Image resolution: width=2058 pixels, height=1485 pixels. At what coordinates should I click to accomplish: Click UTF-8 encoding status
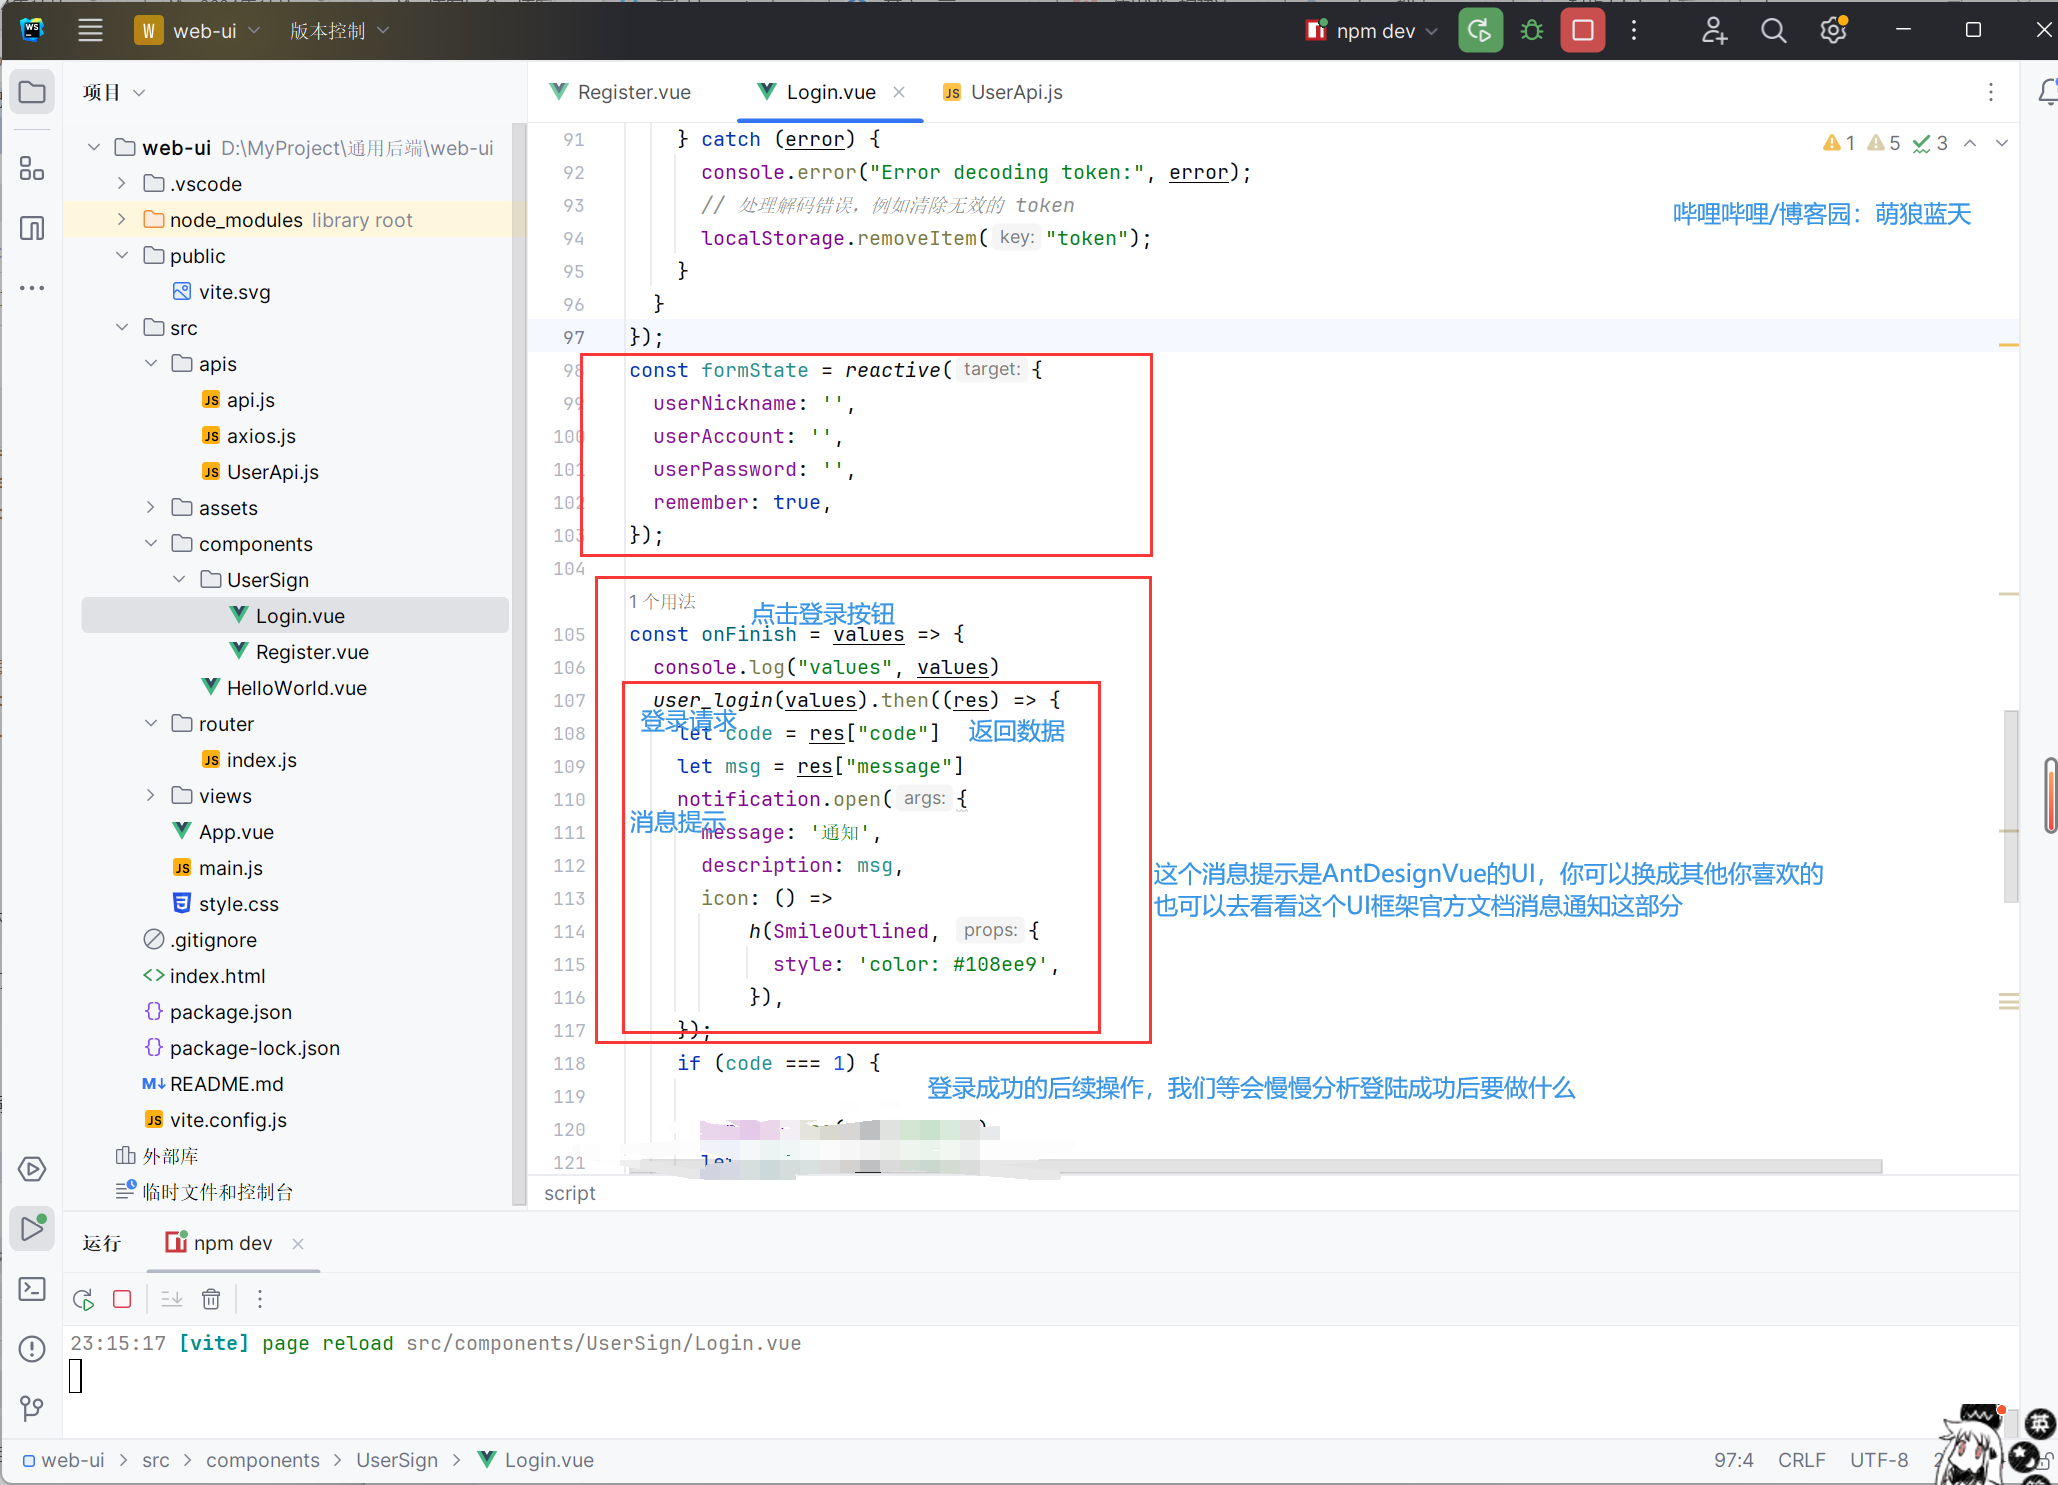pyautogui.click(x=1879, y=1460)
